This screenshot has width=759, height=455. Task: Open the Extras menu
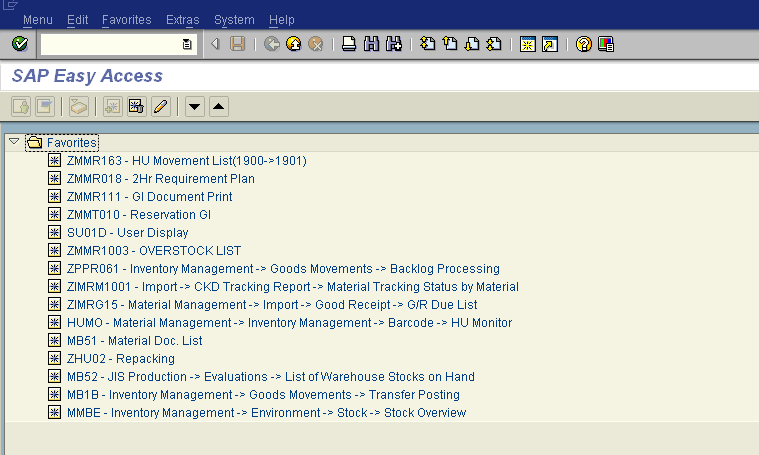tap(182, 20)
